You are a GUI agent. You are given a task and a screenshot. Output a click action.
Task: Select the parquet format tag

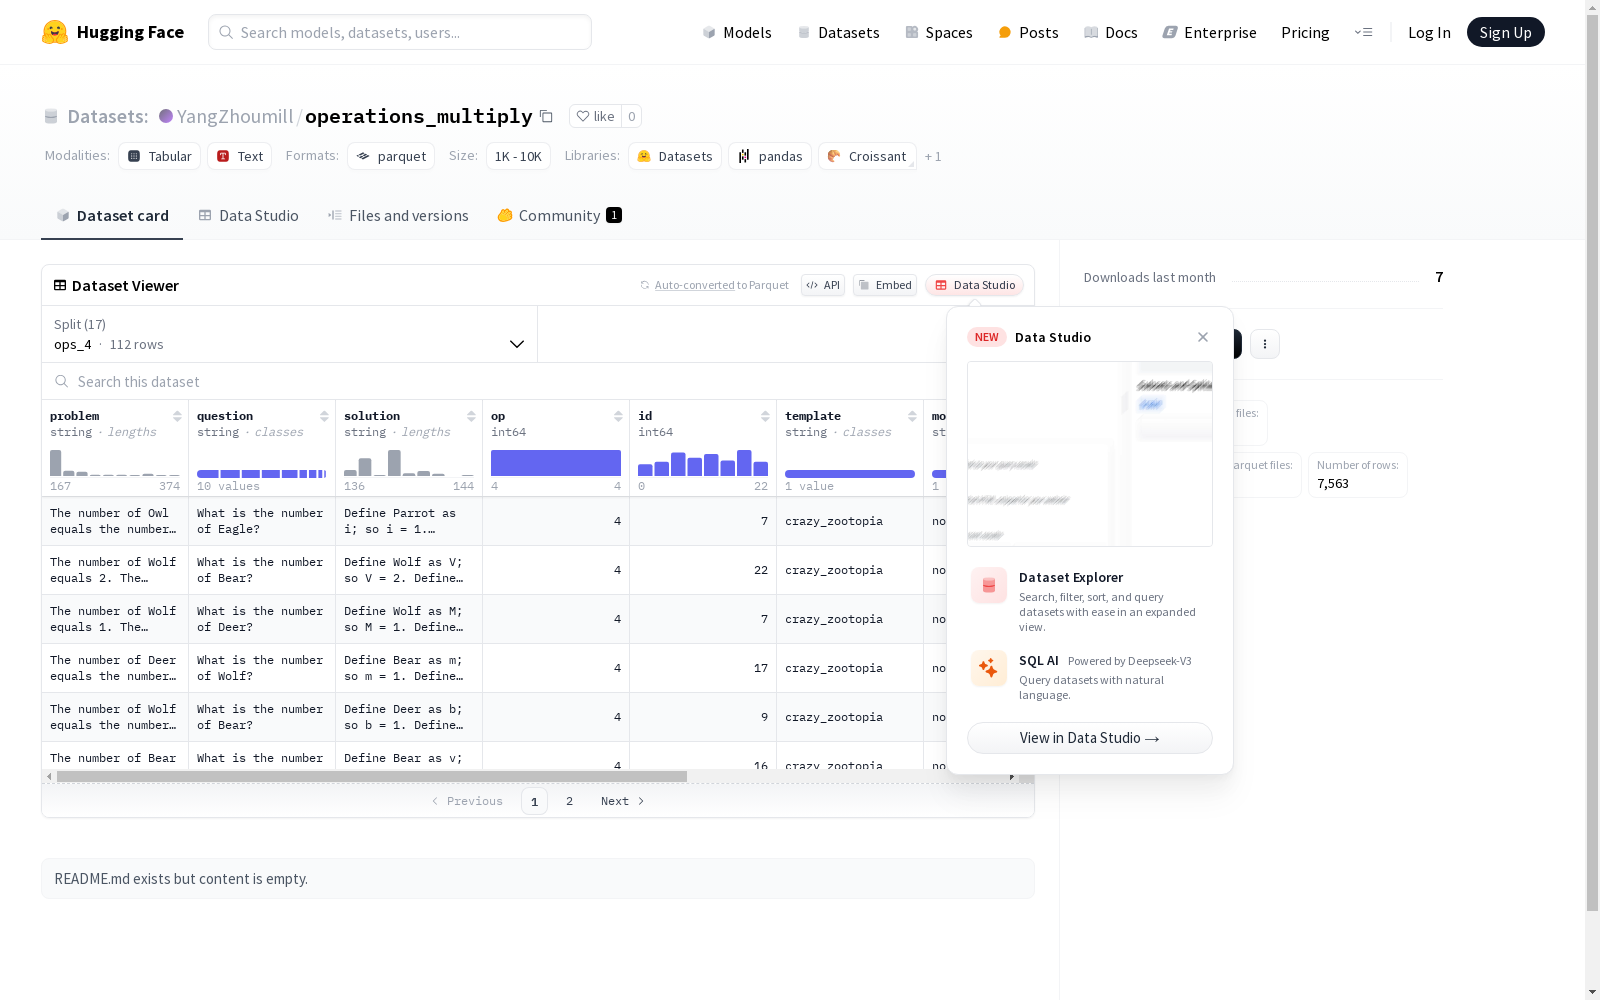(391, 156)
